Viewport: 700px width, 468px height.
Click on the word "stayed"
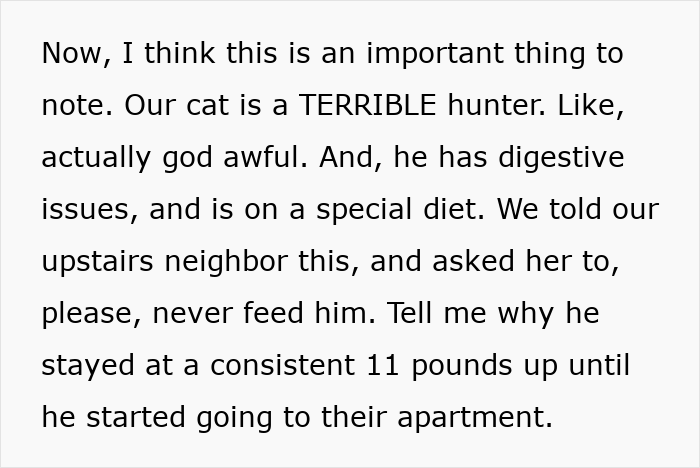point(89,365)
